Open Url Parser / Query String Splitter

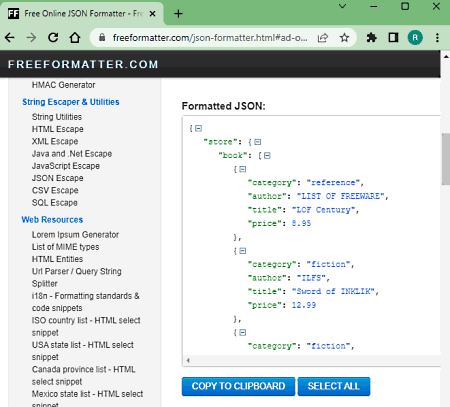click(x=77, y=277)
